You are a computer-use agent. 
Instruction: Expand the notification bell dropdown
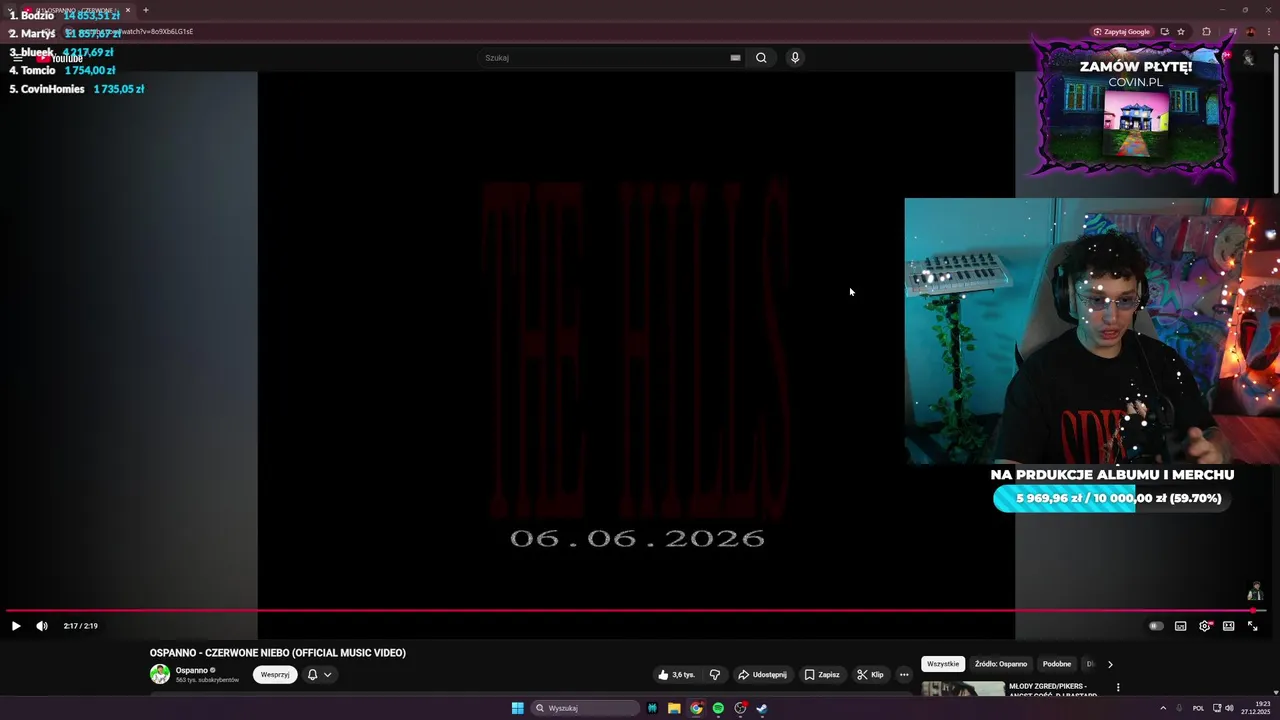[319, 675]
